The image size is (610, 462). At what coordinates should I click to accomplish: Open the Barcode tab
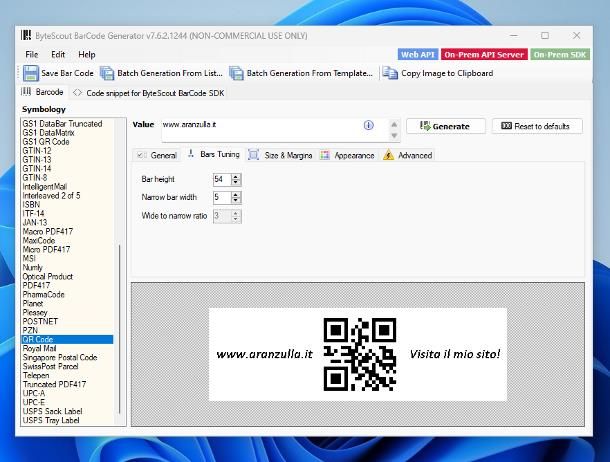click(x=42, y=92)
